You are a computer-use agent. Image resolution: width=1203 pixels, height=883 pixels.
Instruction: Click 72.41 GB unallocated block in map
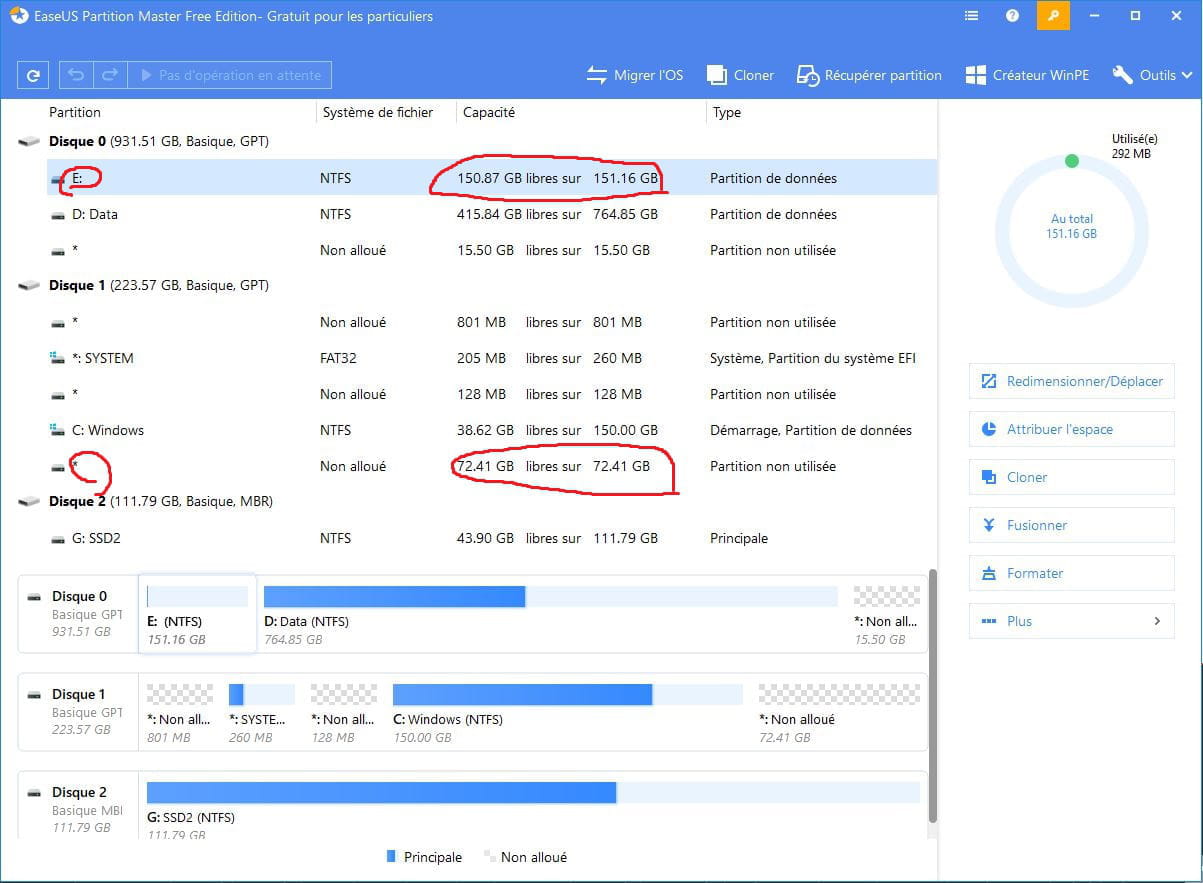click(840, 712)
